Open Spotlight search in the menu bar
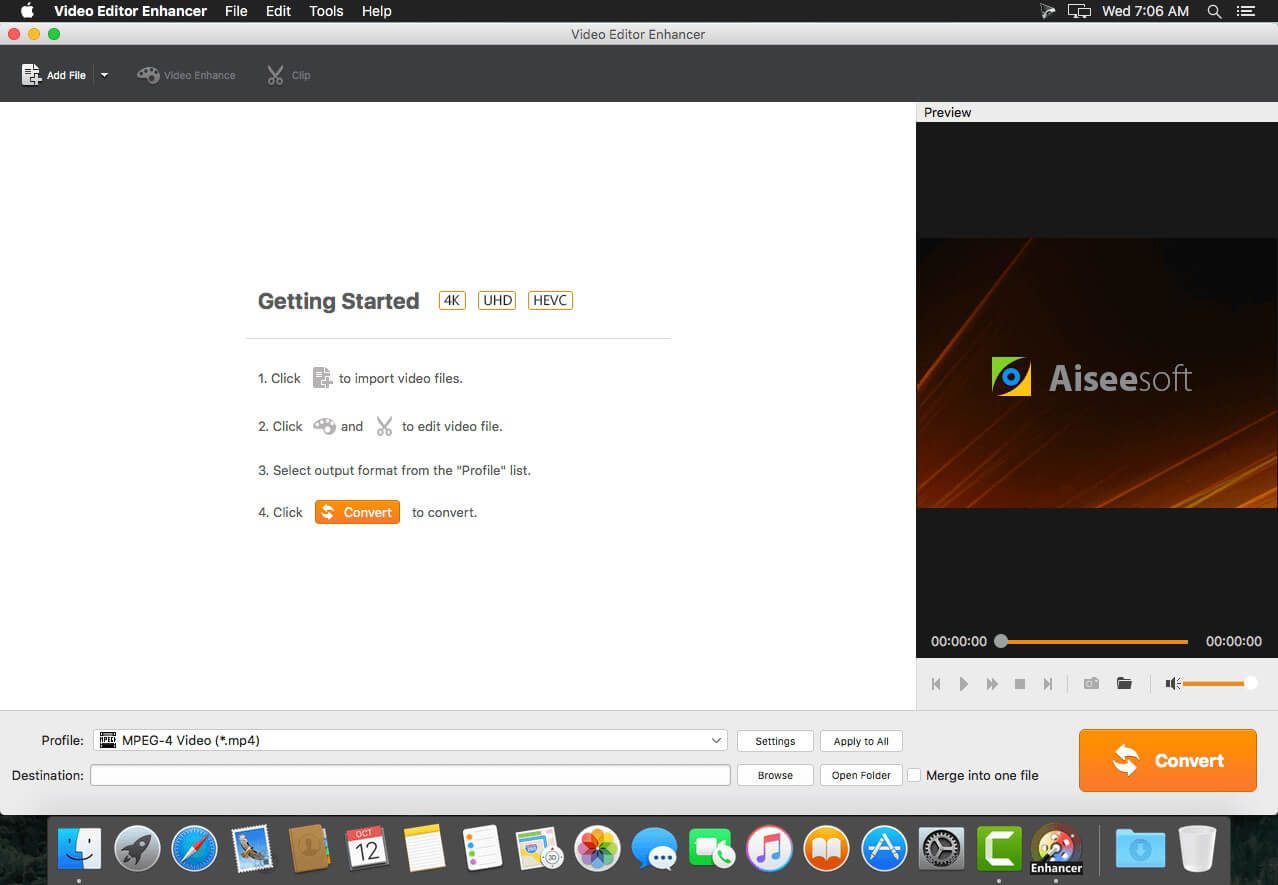Screen dimensions: 1278x885 (x=1214, y=11)
